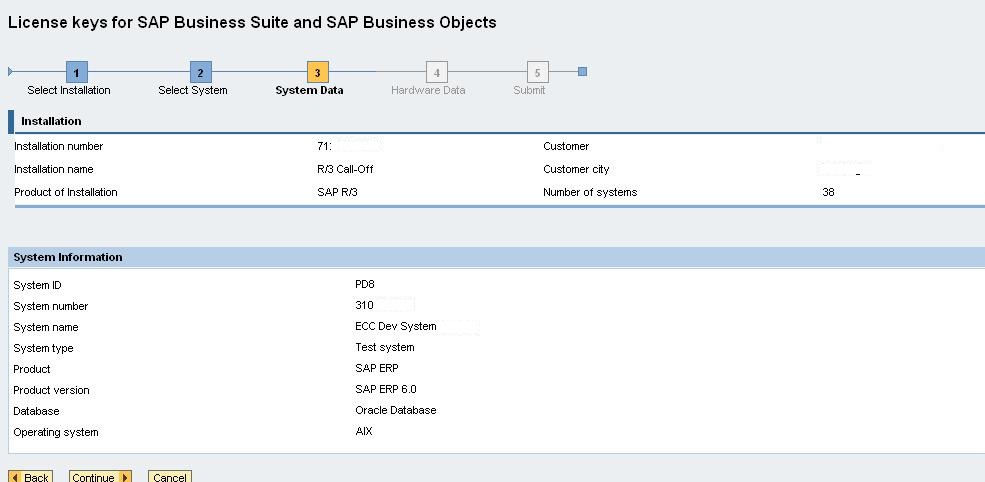Click the Select Installation step label
Screen dimensions: 985x482
69,90
